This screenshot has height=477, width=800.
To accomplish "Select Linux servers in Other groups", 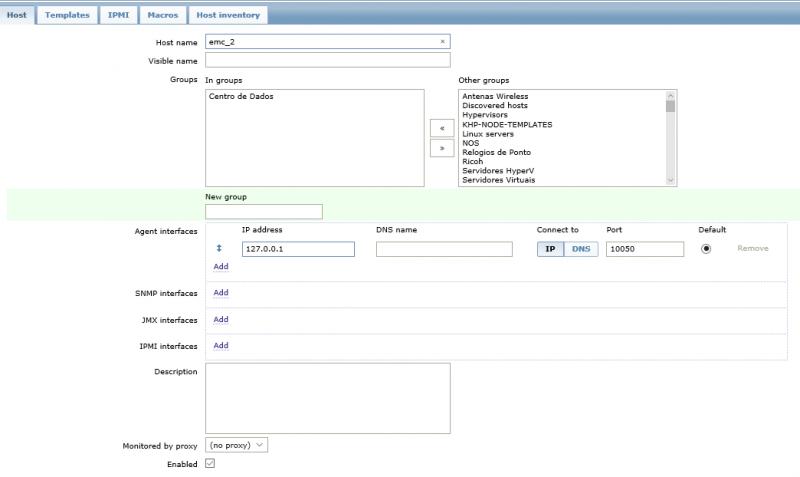I will (489, 134).
